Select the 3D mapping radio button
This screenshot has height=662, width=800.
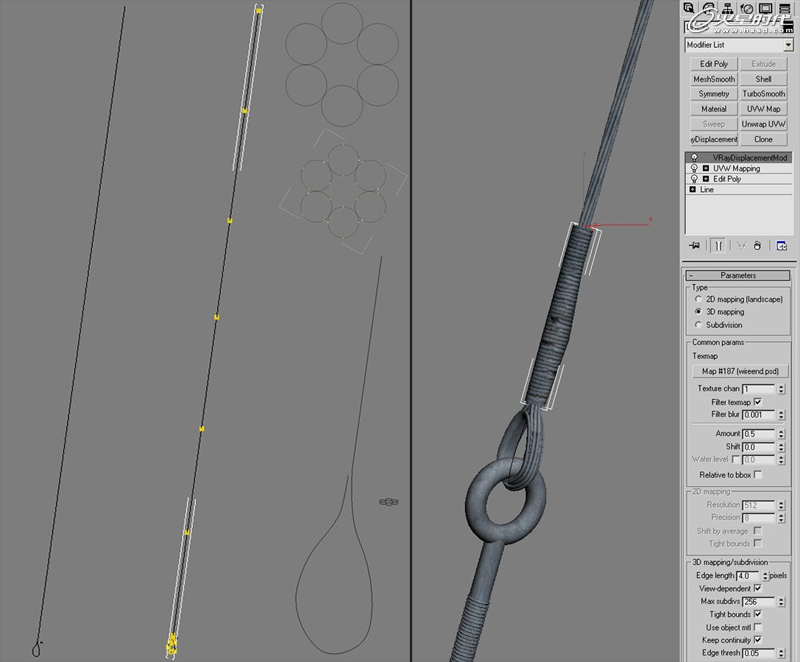pyautogui.click(x=700, y=312)
